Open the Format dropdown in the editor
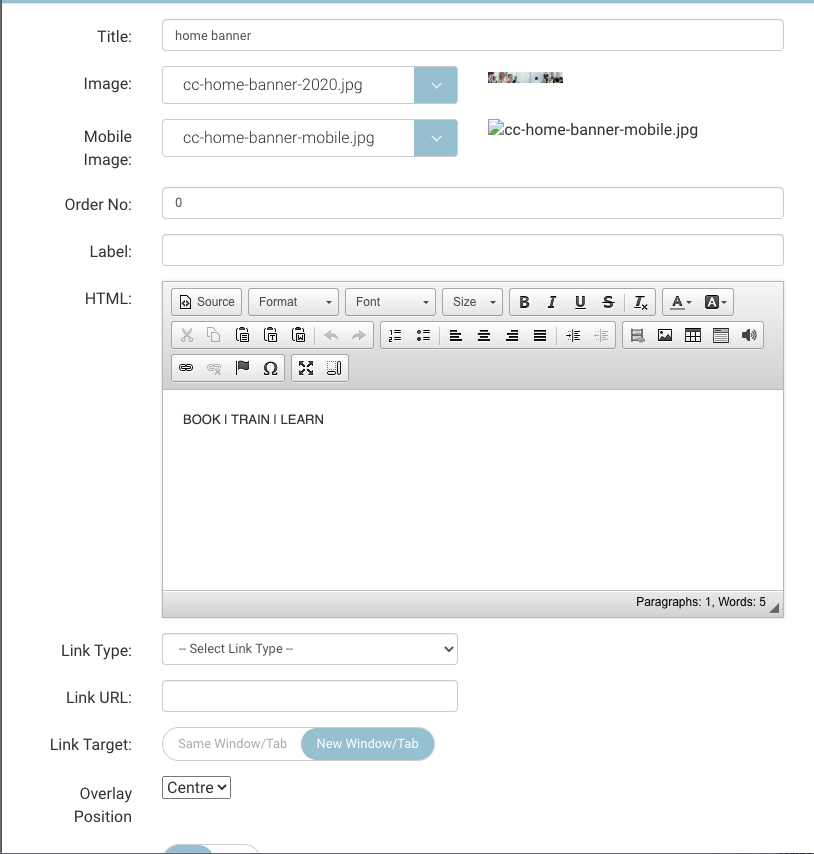Image resolution: width=814 pixels, height=854 pixels. tap(293, 302)
